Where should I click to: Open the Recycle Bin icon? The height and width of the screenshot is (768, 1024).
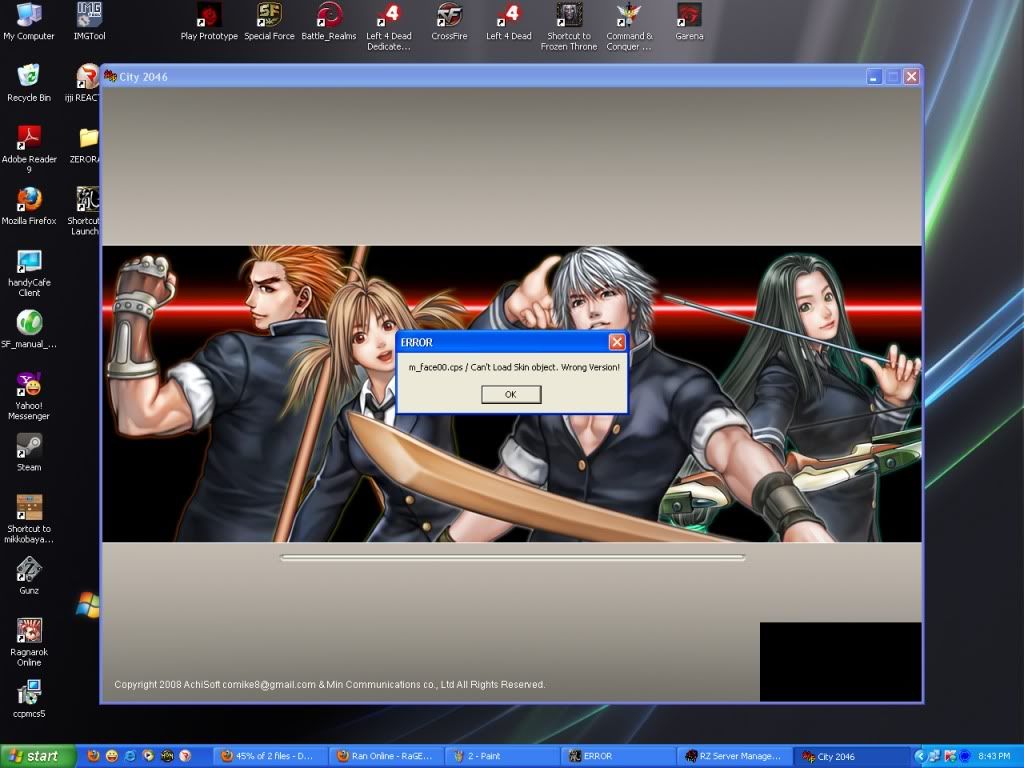[x=29, y=78]
